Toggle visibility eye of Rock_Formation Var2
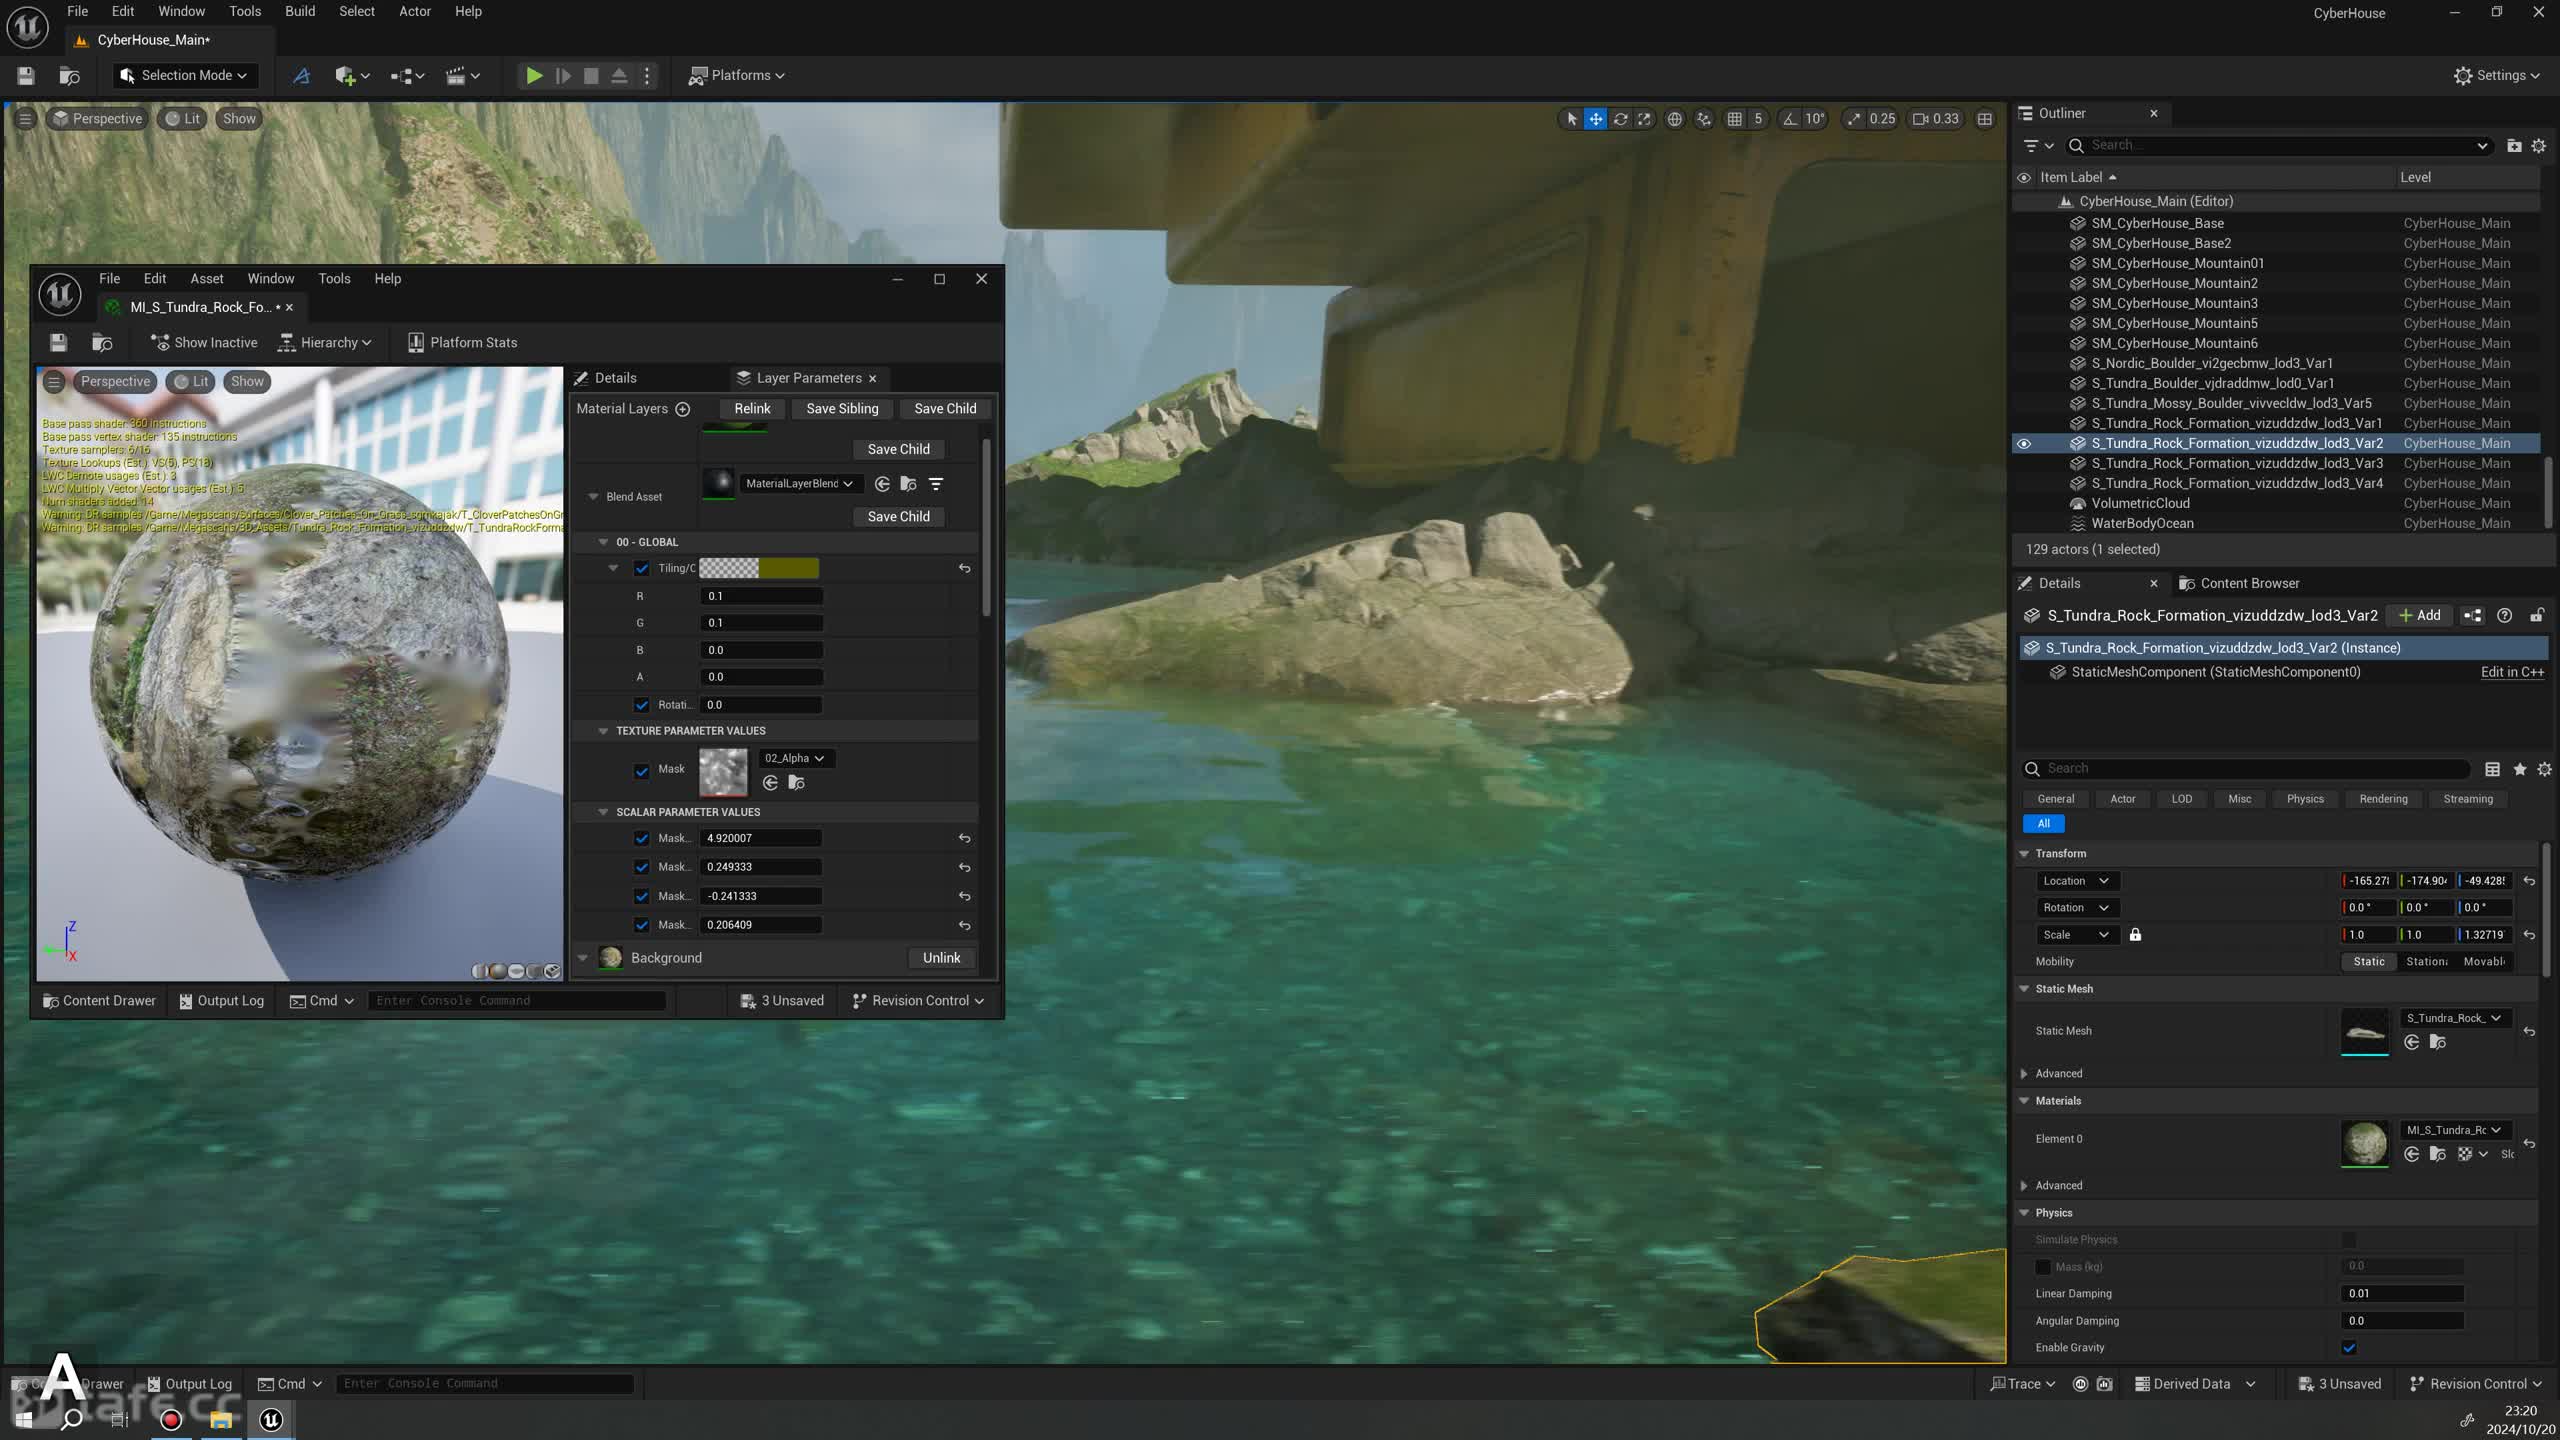This screenshot has height=1440, width=2560. [x=2024, y=443]
